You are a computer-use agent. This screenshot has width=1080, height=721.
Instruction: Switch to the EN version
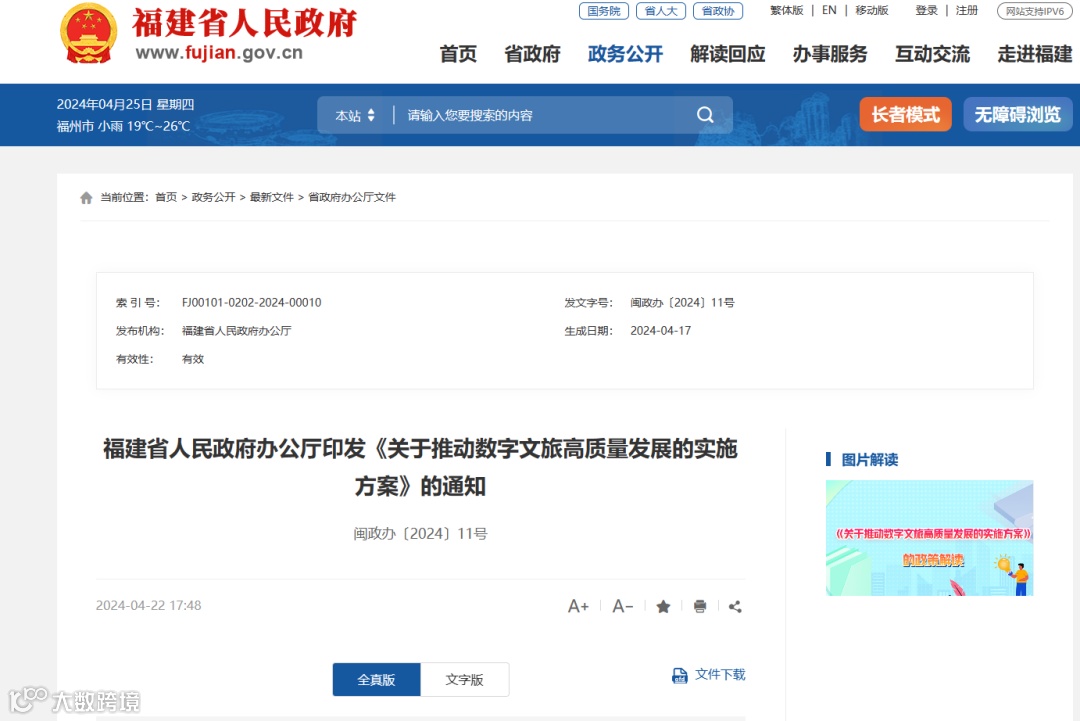pyautogui.click(x=829, y=10)
